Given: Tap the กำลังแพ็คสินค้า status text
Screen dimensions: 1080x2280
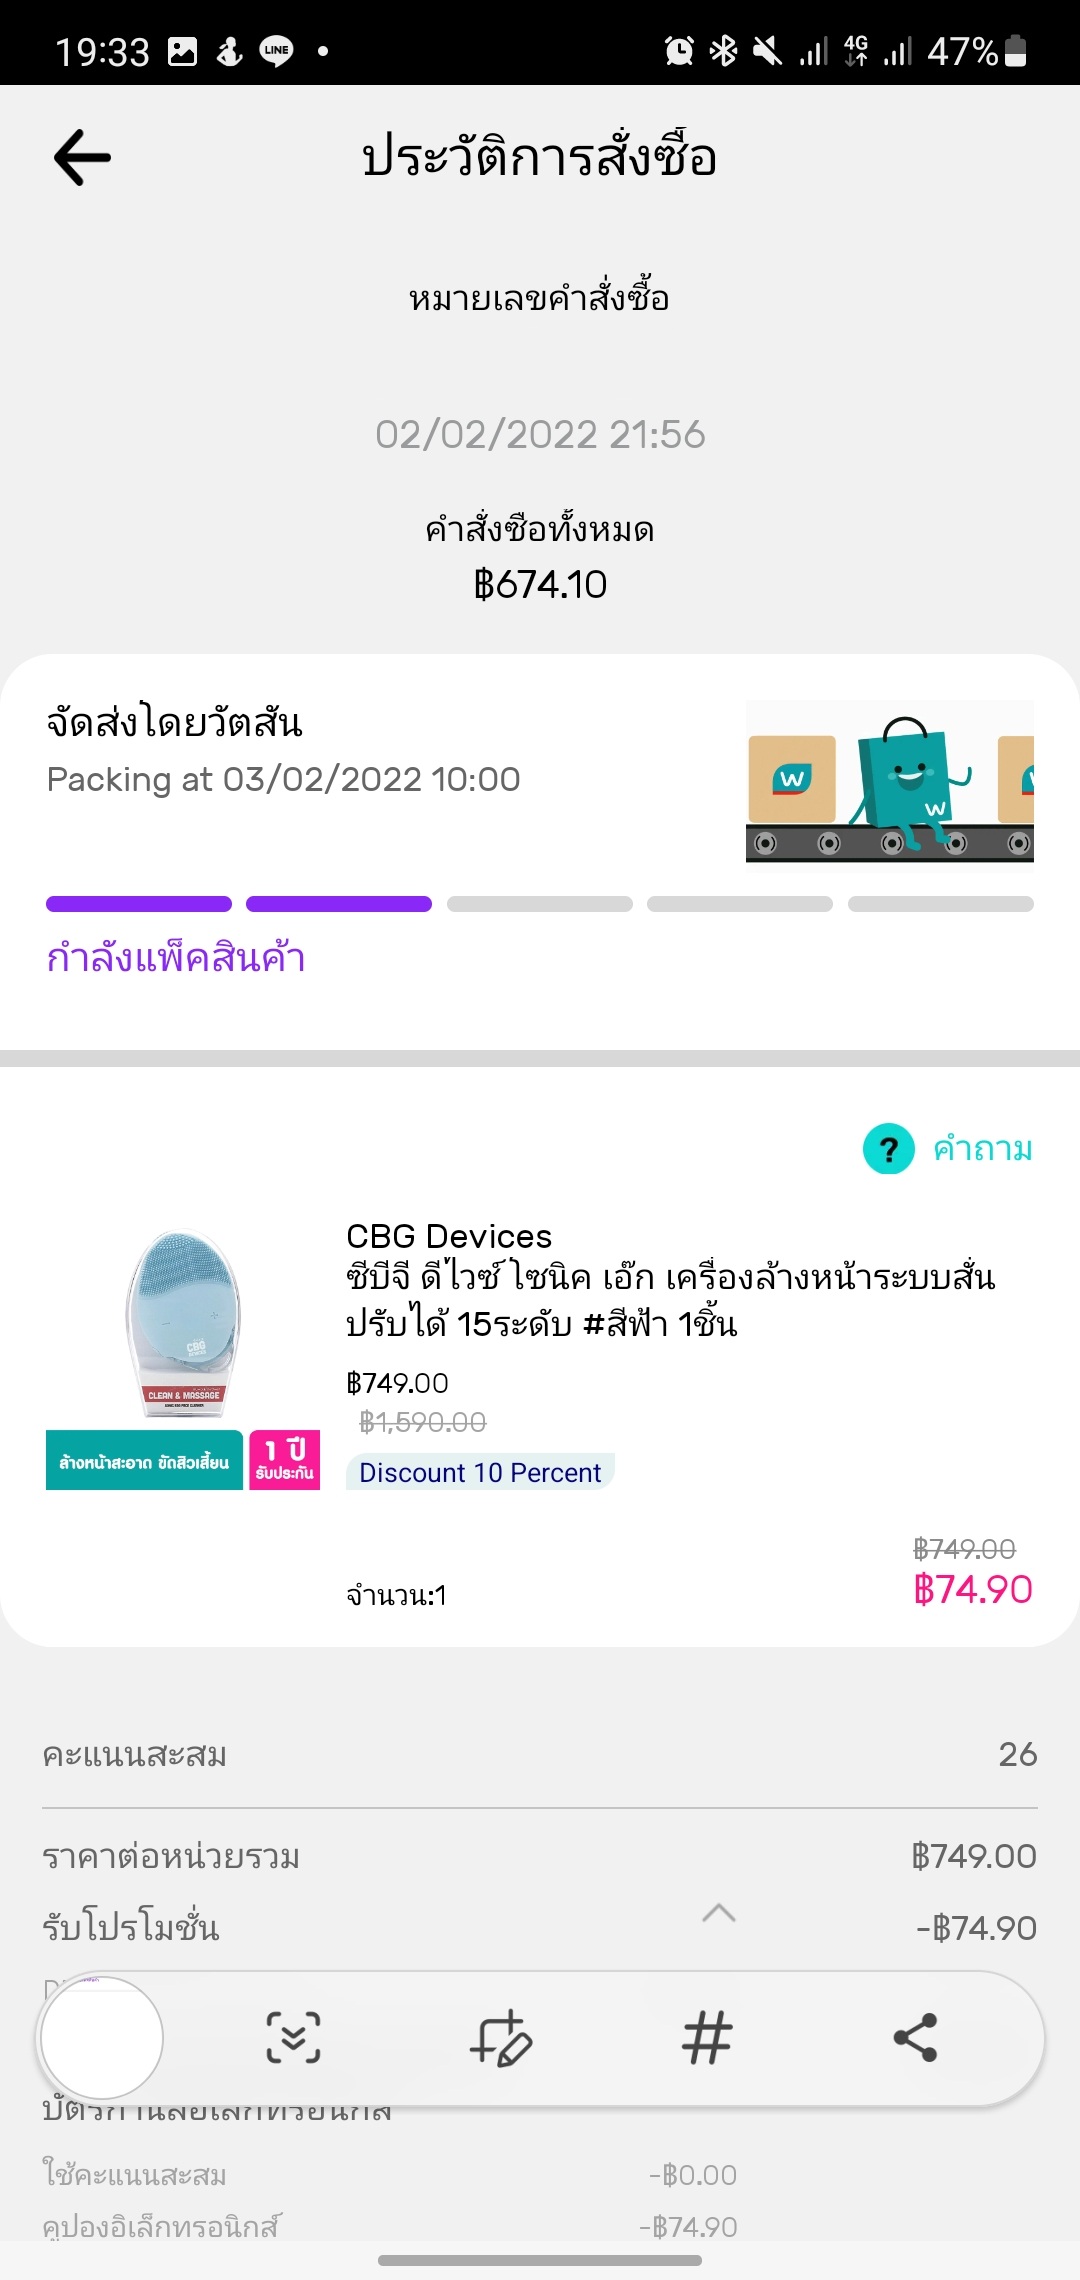Looking at the screenshot, I should coord(176,958).
